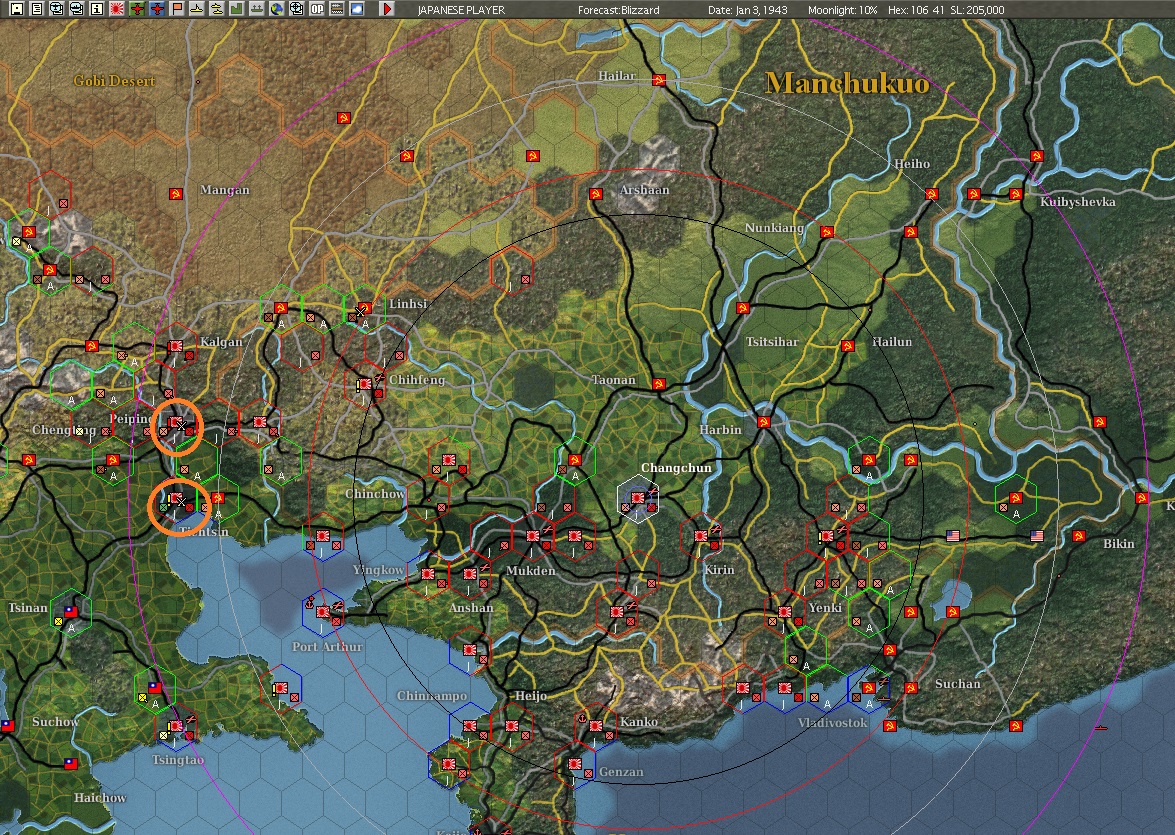This screenshot has width=1175, height=835.
Task: Click the 'Vladivostok' city label
Action: pos(833,723)
